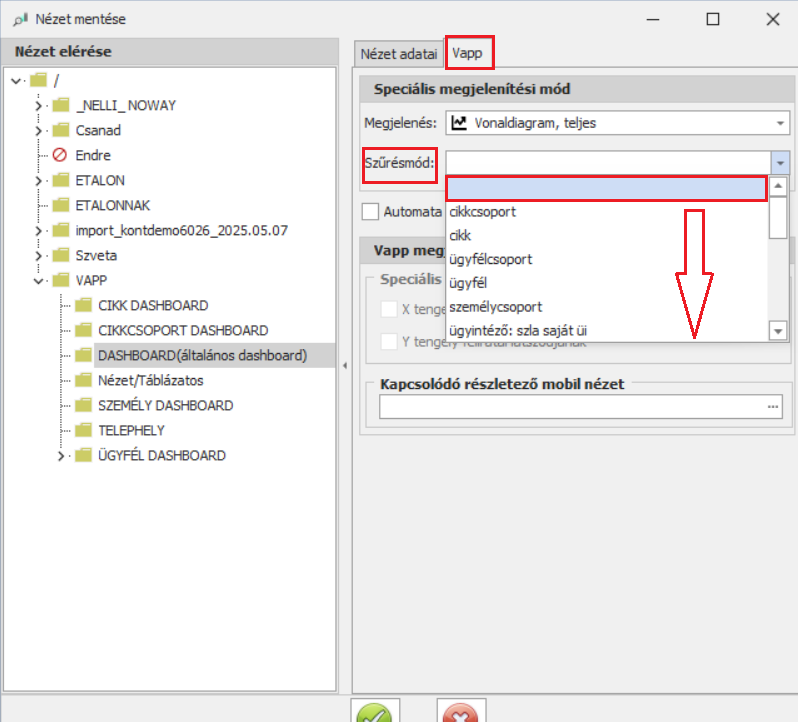Open the Megjelenés dropdown
The height and width of the screenshot is (722, 798).
(780, 123)
